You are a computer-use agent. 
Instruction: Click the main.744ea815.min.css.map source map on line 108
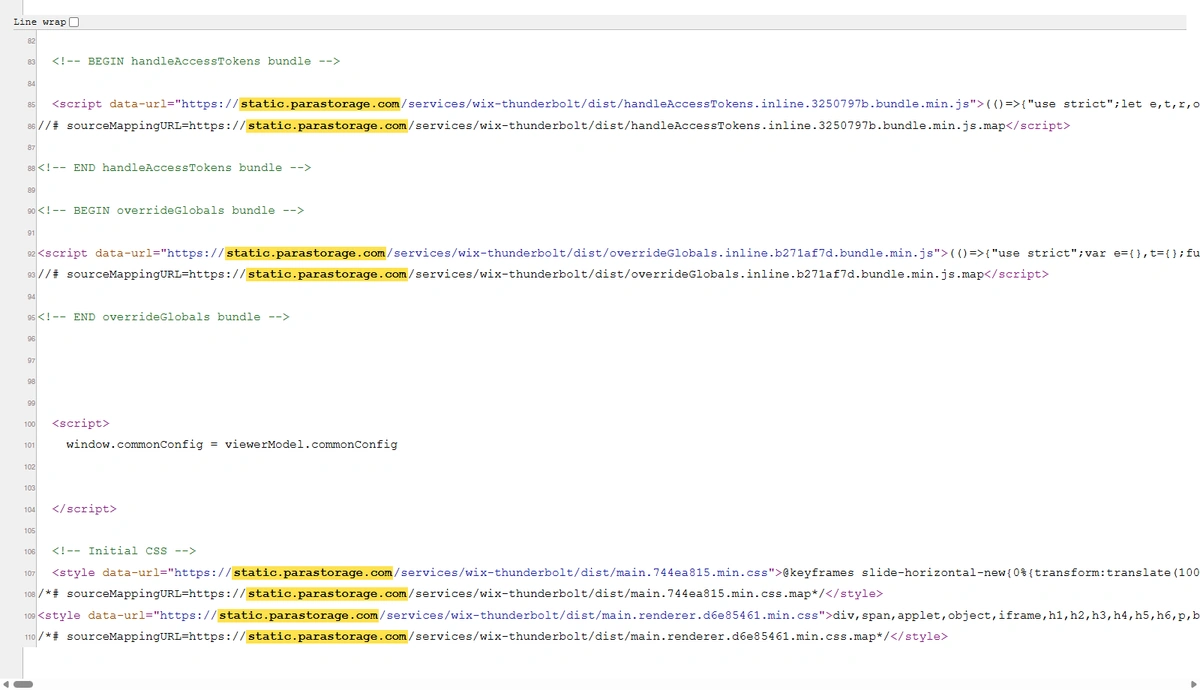coord(503,594)
